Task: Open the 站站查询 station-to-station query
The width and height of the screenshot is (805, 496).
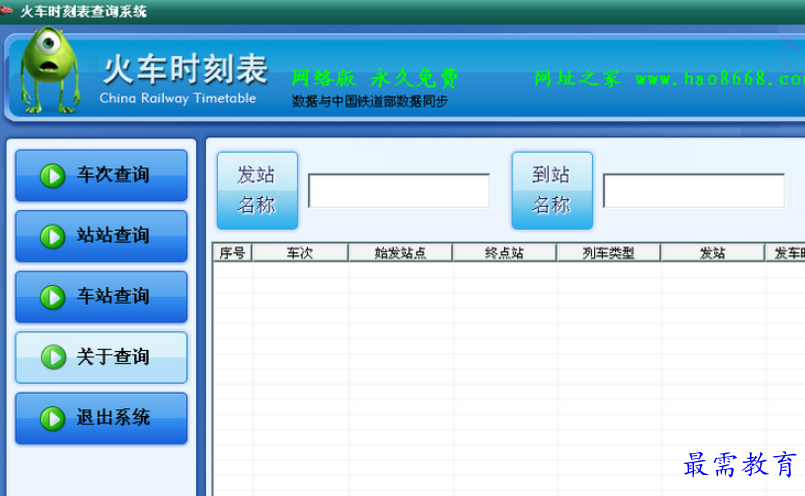Action: (x=101, y=236)
